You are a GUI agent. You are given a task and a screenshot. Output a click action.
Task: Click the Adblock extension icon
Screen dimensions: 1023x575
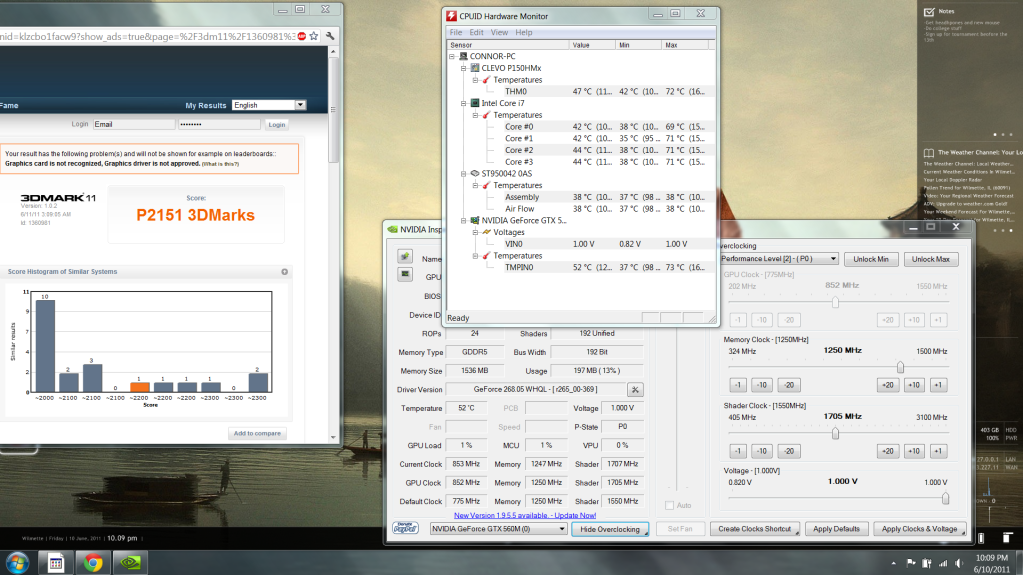pyautogui.click(x=302, y=37)
